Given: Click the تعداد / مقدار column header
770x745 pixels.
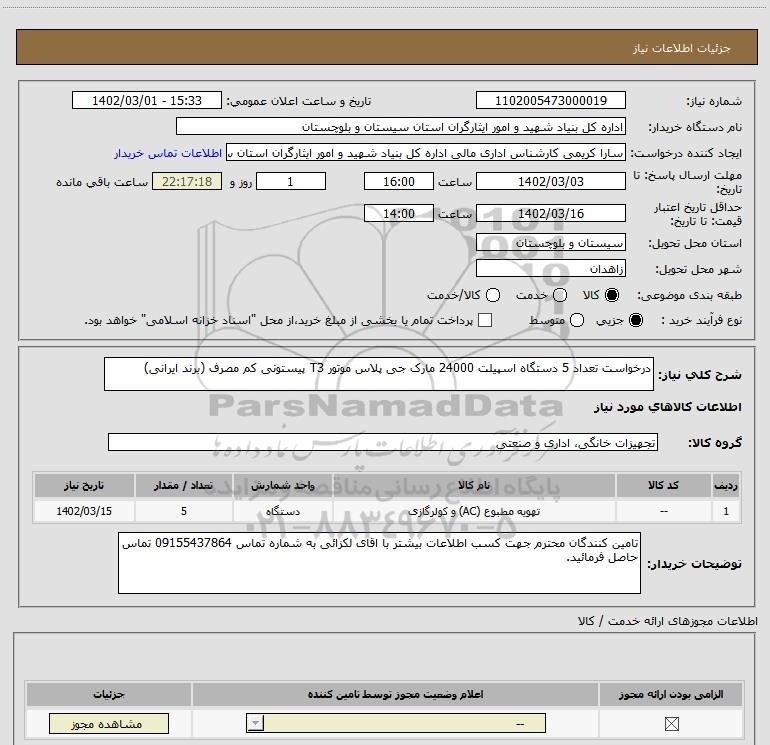Looking at the screenshot, I should pos(184,485).
